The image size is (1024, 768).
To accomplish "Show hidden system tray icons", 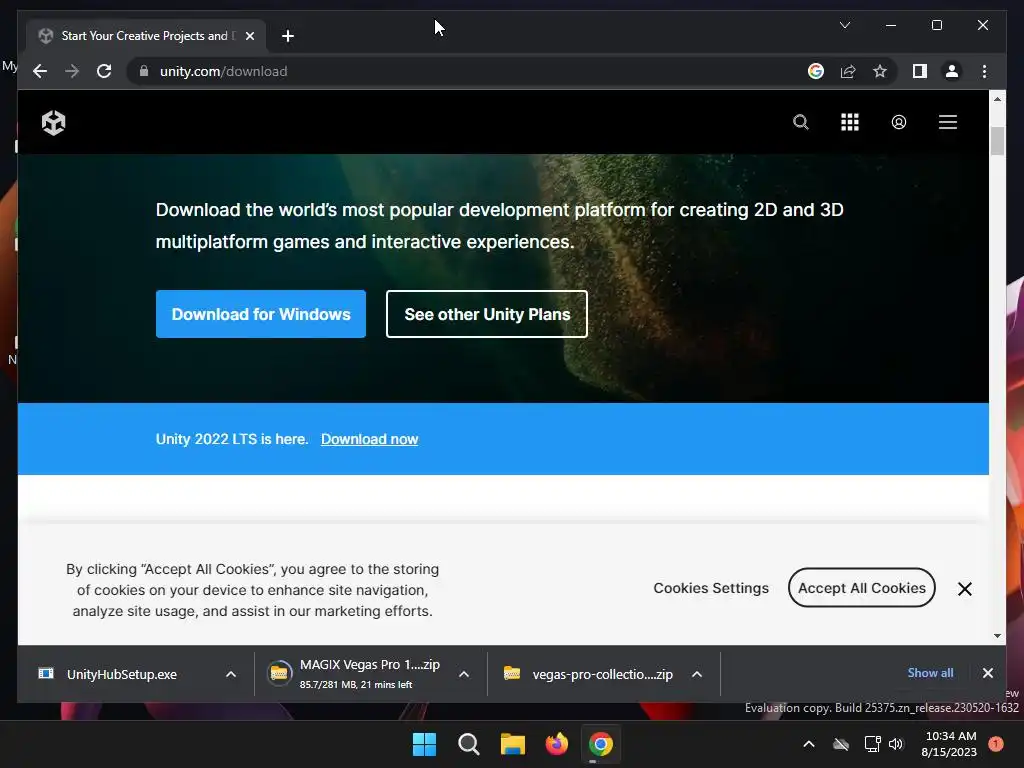I will pos(808,744).
